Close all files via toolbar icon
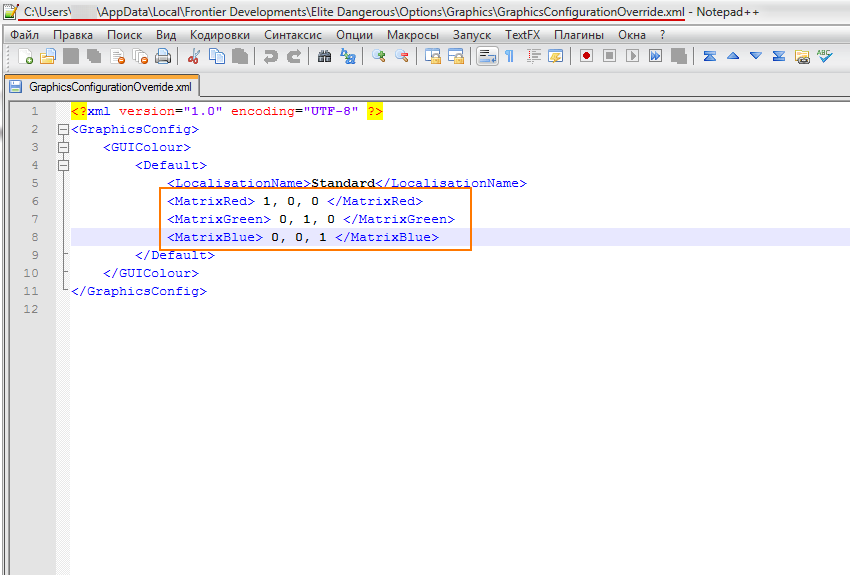The image size is (850, 575). click(140, 56)
